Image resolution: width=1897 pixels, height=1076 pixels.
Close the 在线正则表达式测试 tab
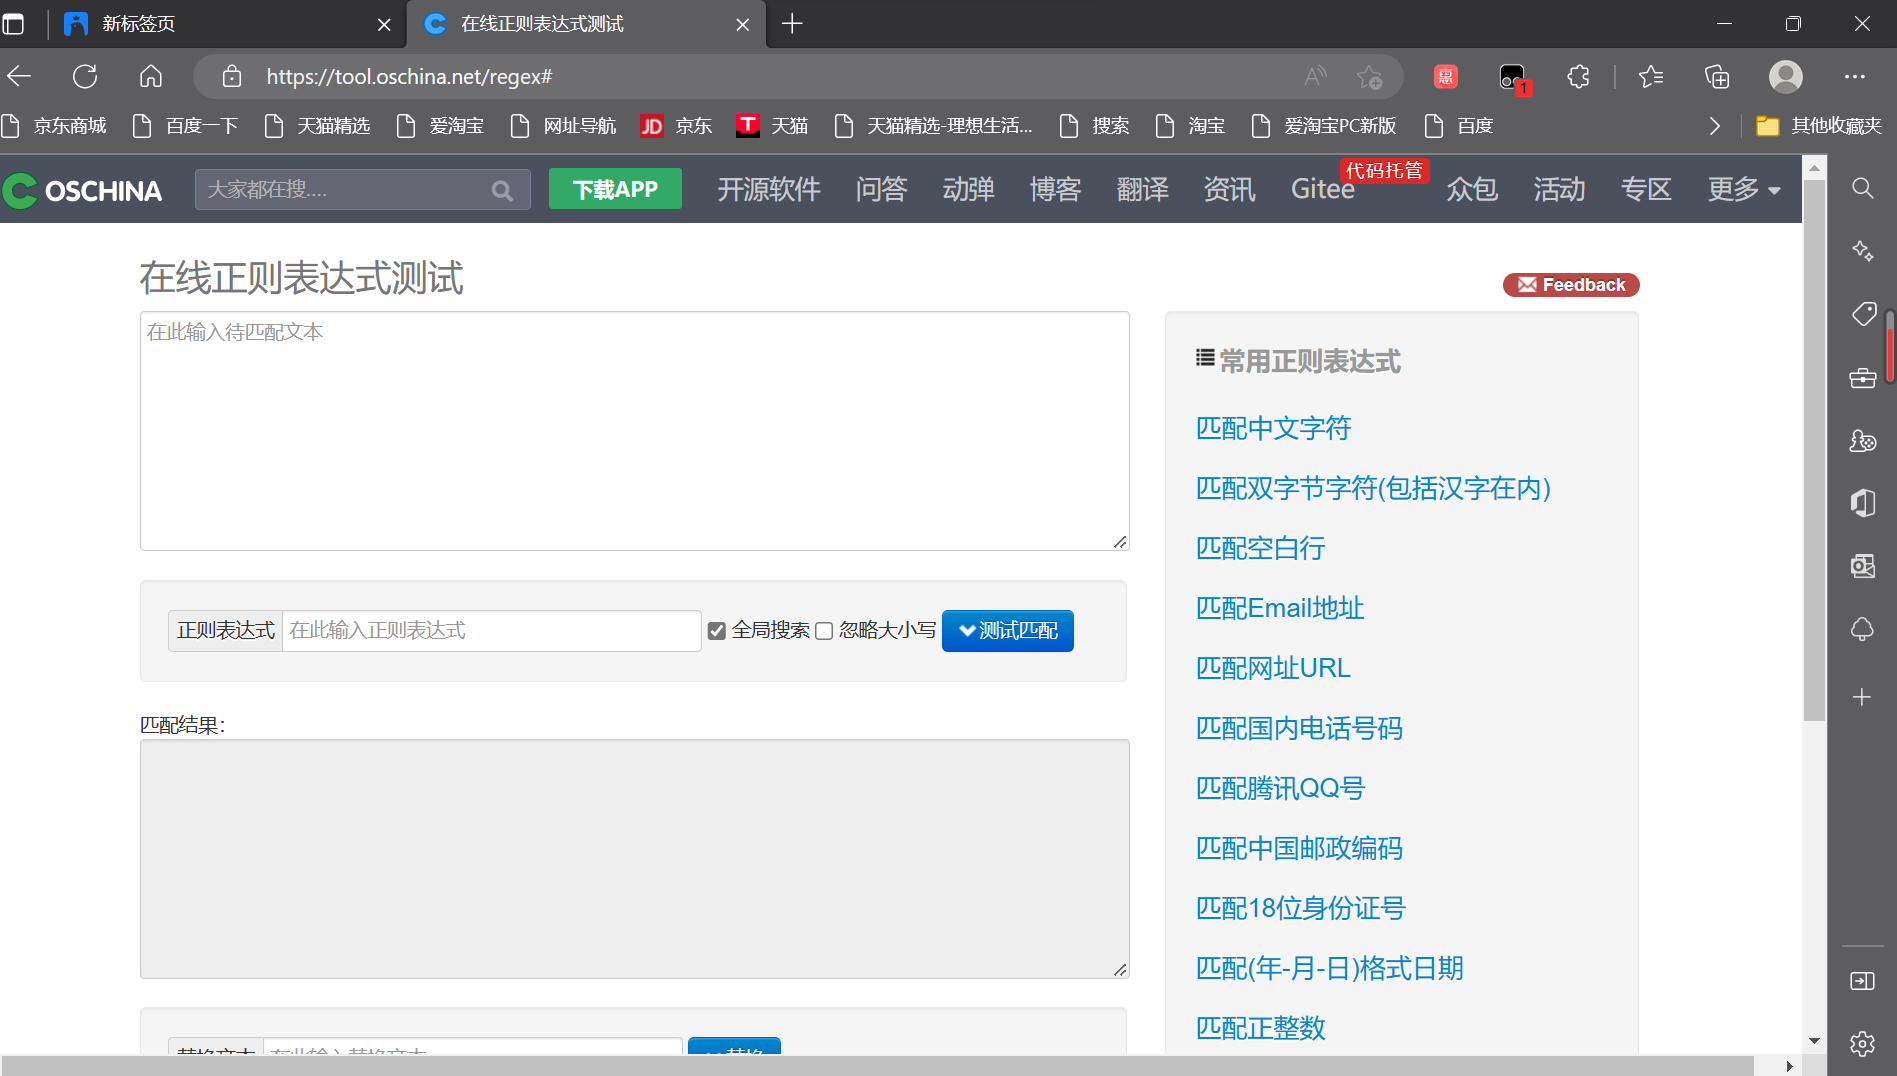click(743, 24)
